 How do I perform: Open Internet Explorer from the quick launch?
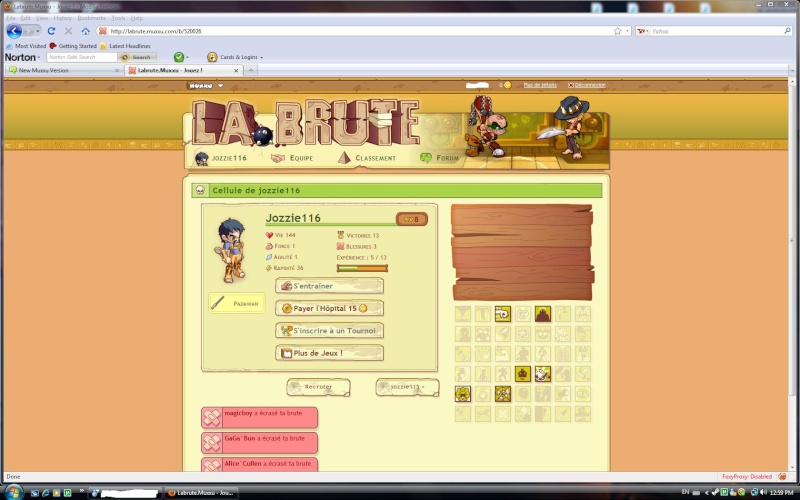[45, 493]
